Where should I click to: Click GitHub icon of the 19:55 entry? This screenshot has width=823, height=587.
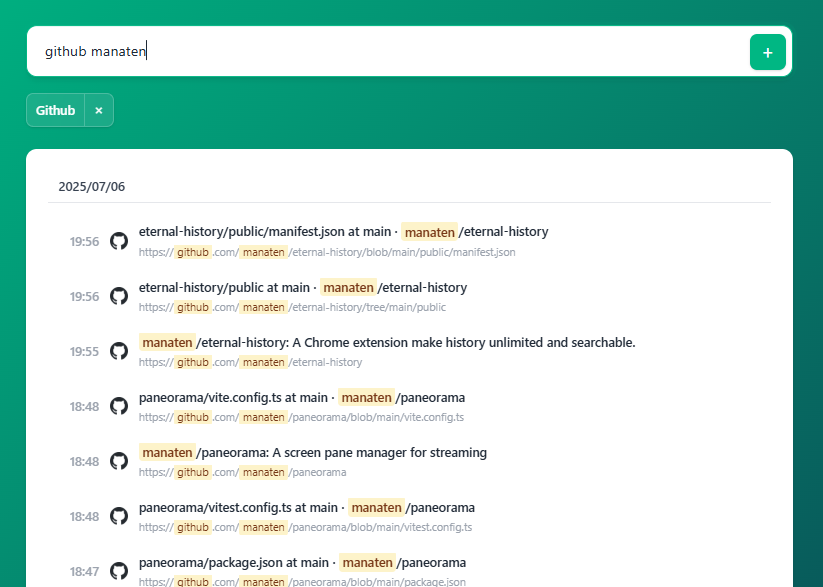tap(119, 351)
